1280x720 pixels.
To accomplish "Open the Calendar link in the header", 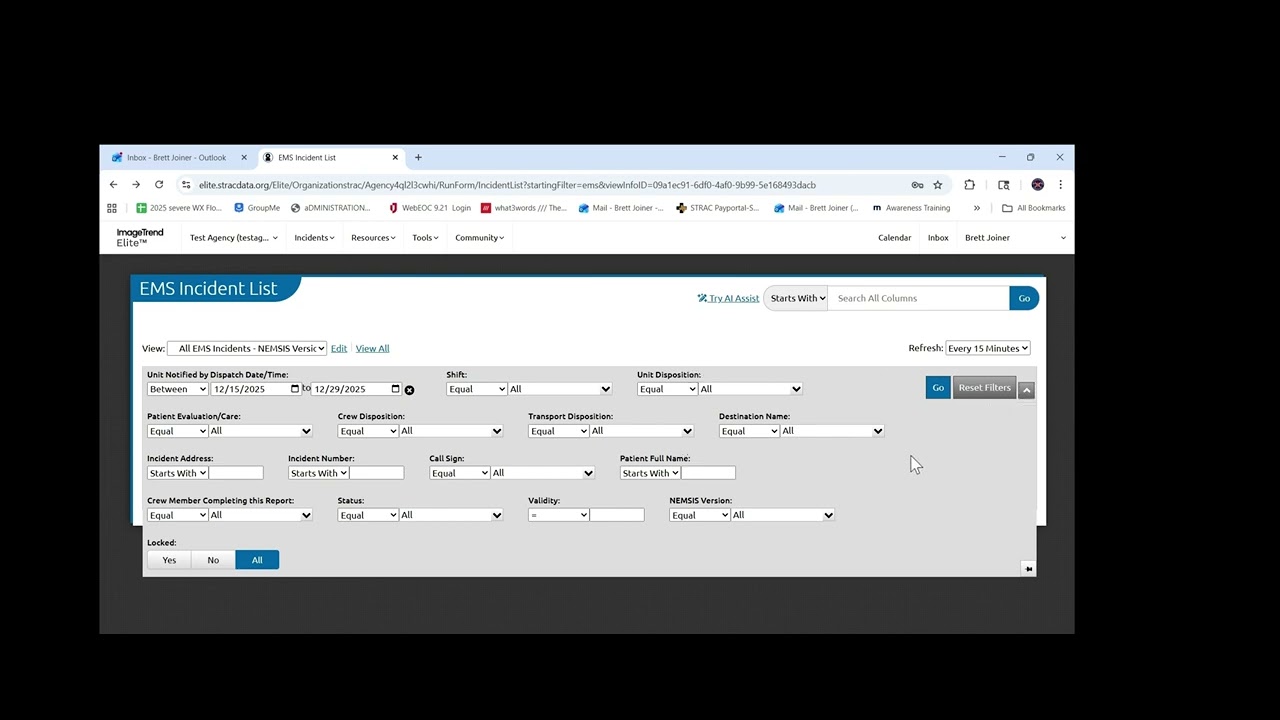I will [x=894, y=238].
